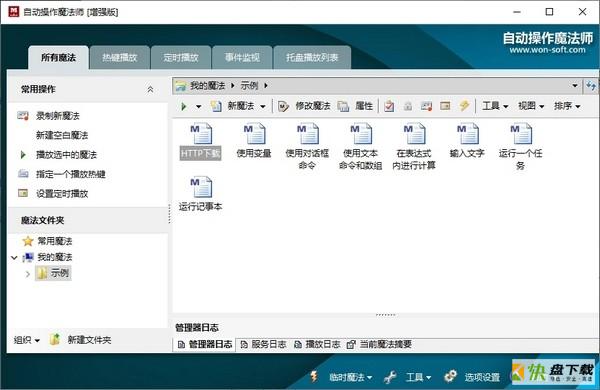Click 我的魔法 in the path bar
The width and height of the screenshot is (600, 390).
pos(207,86)
